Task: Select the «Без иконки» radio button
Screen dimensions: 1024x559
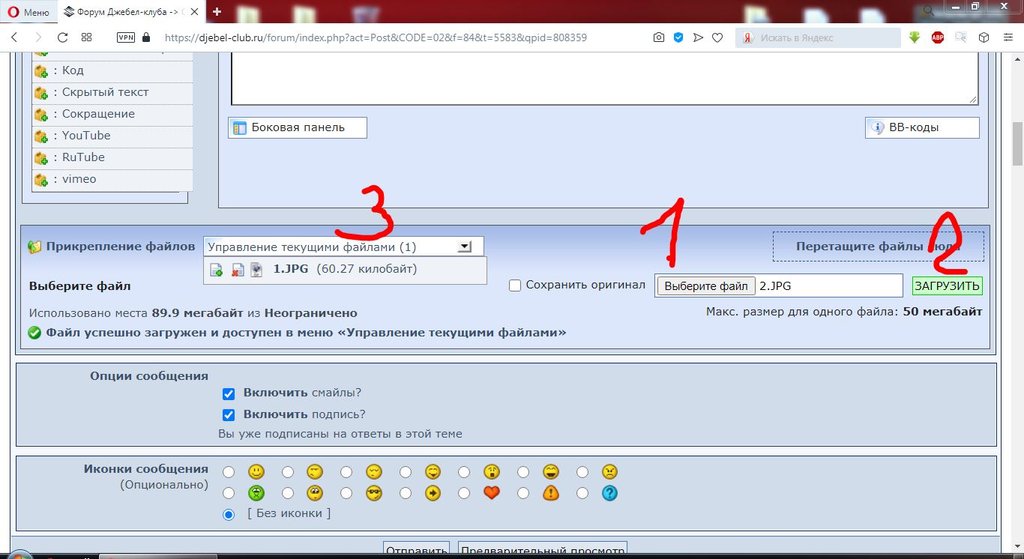Action: [229, 515]
